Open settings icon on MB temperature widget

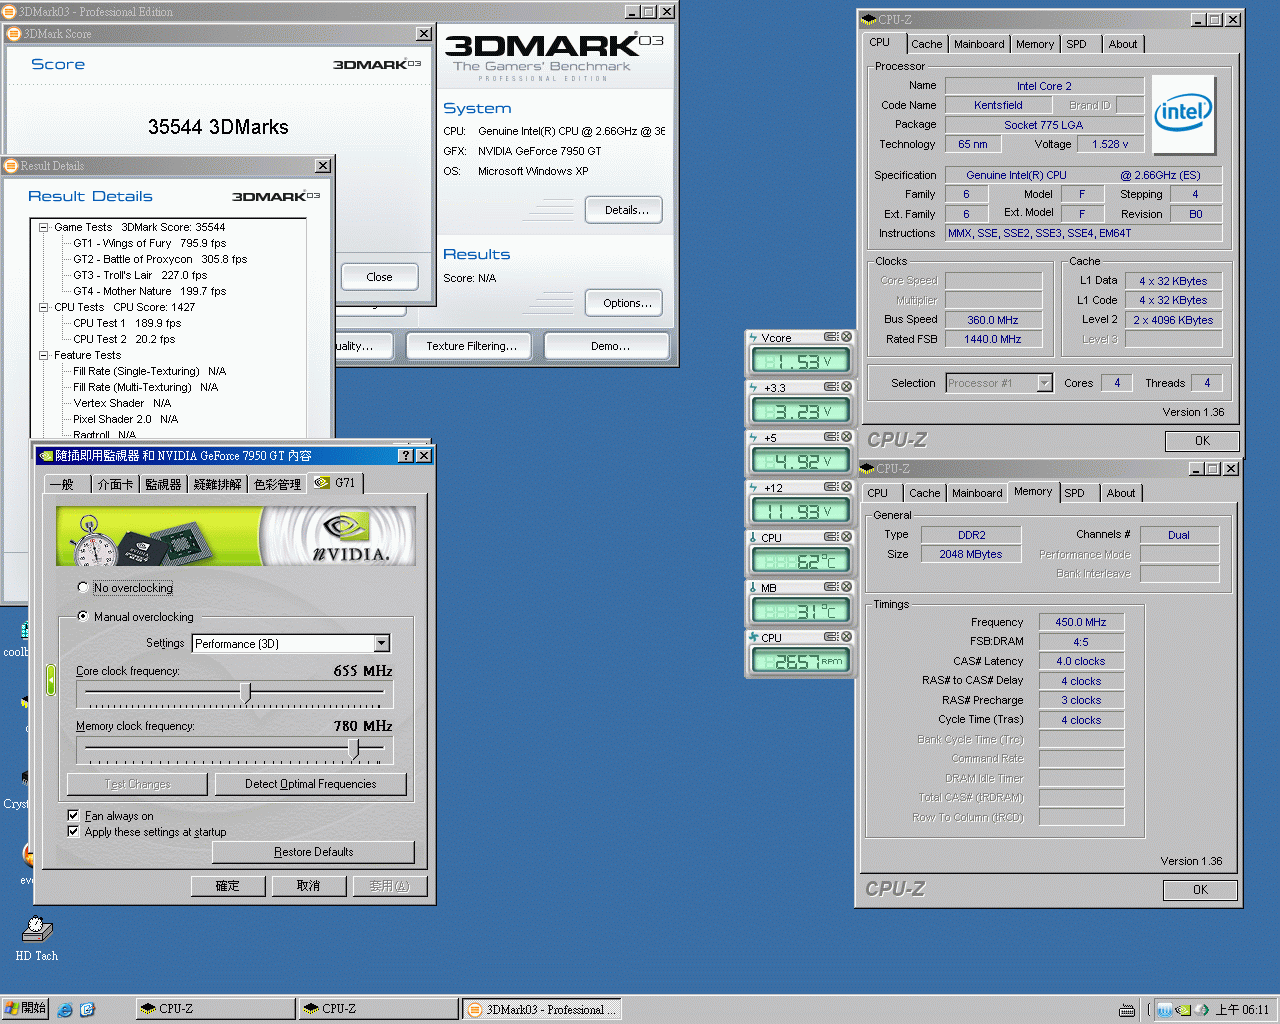click(831, 587)
